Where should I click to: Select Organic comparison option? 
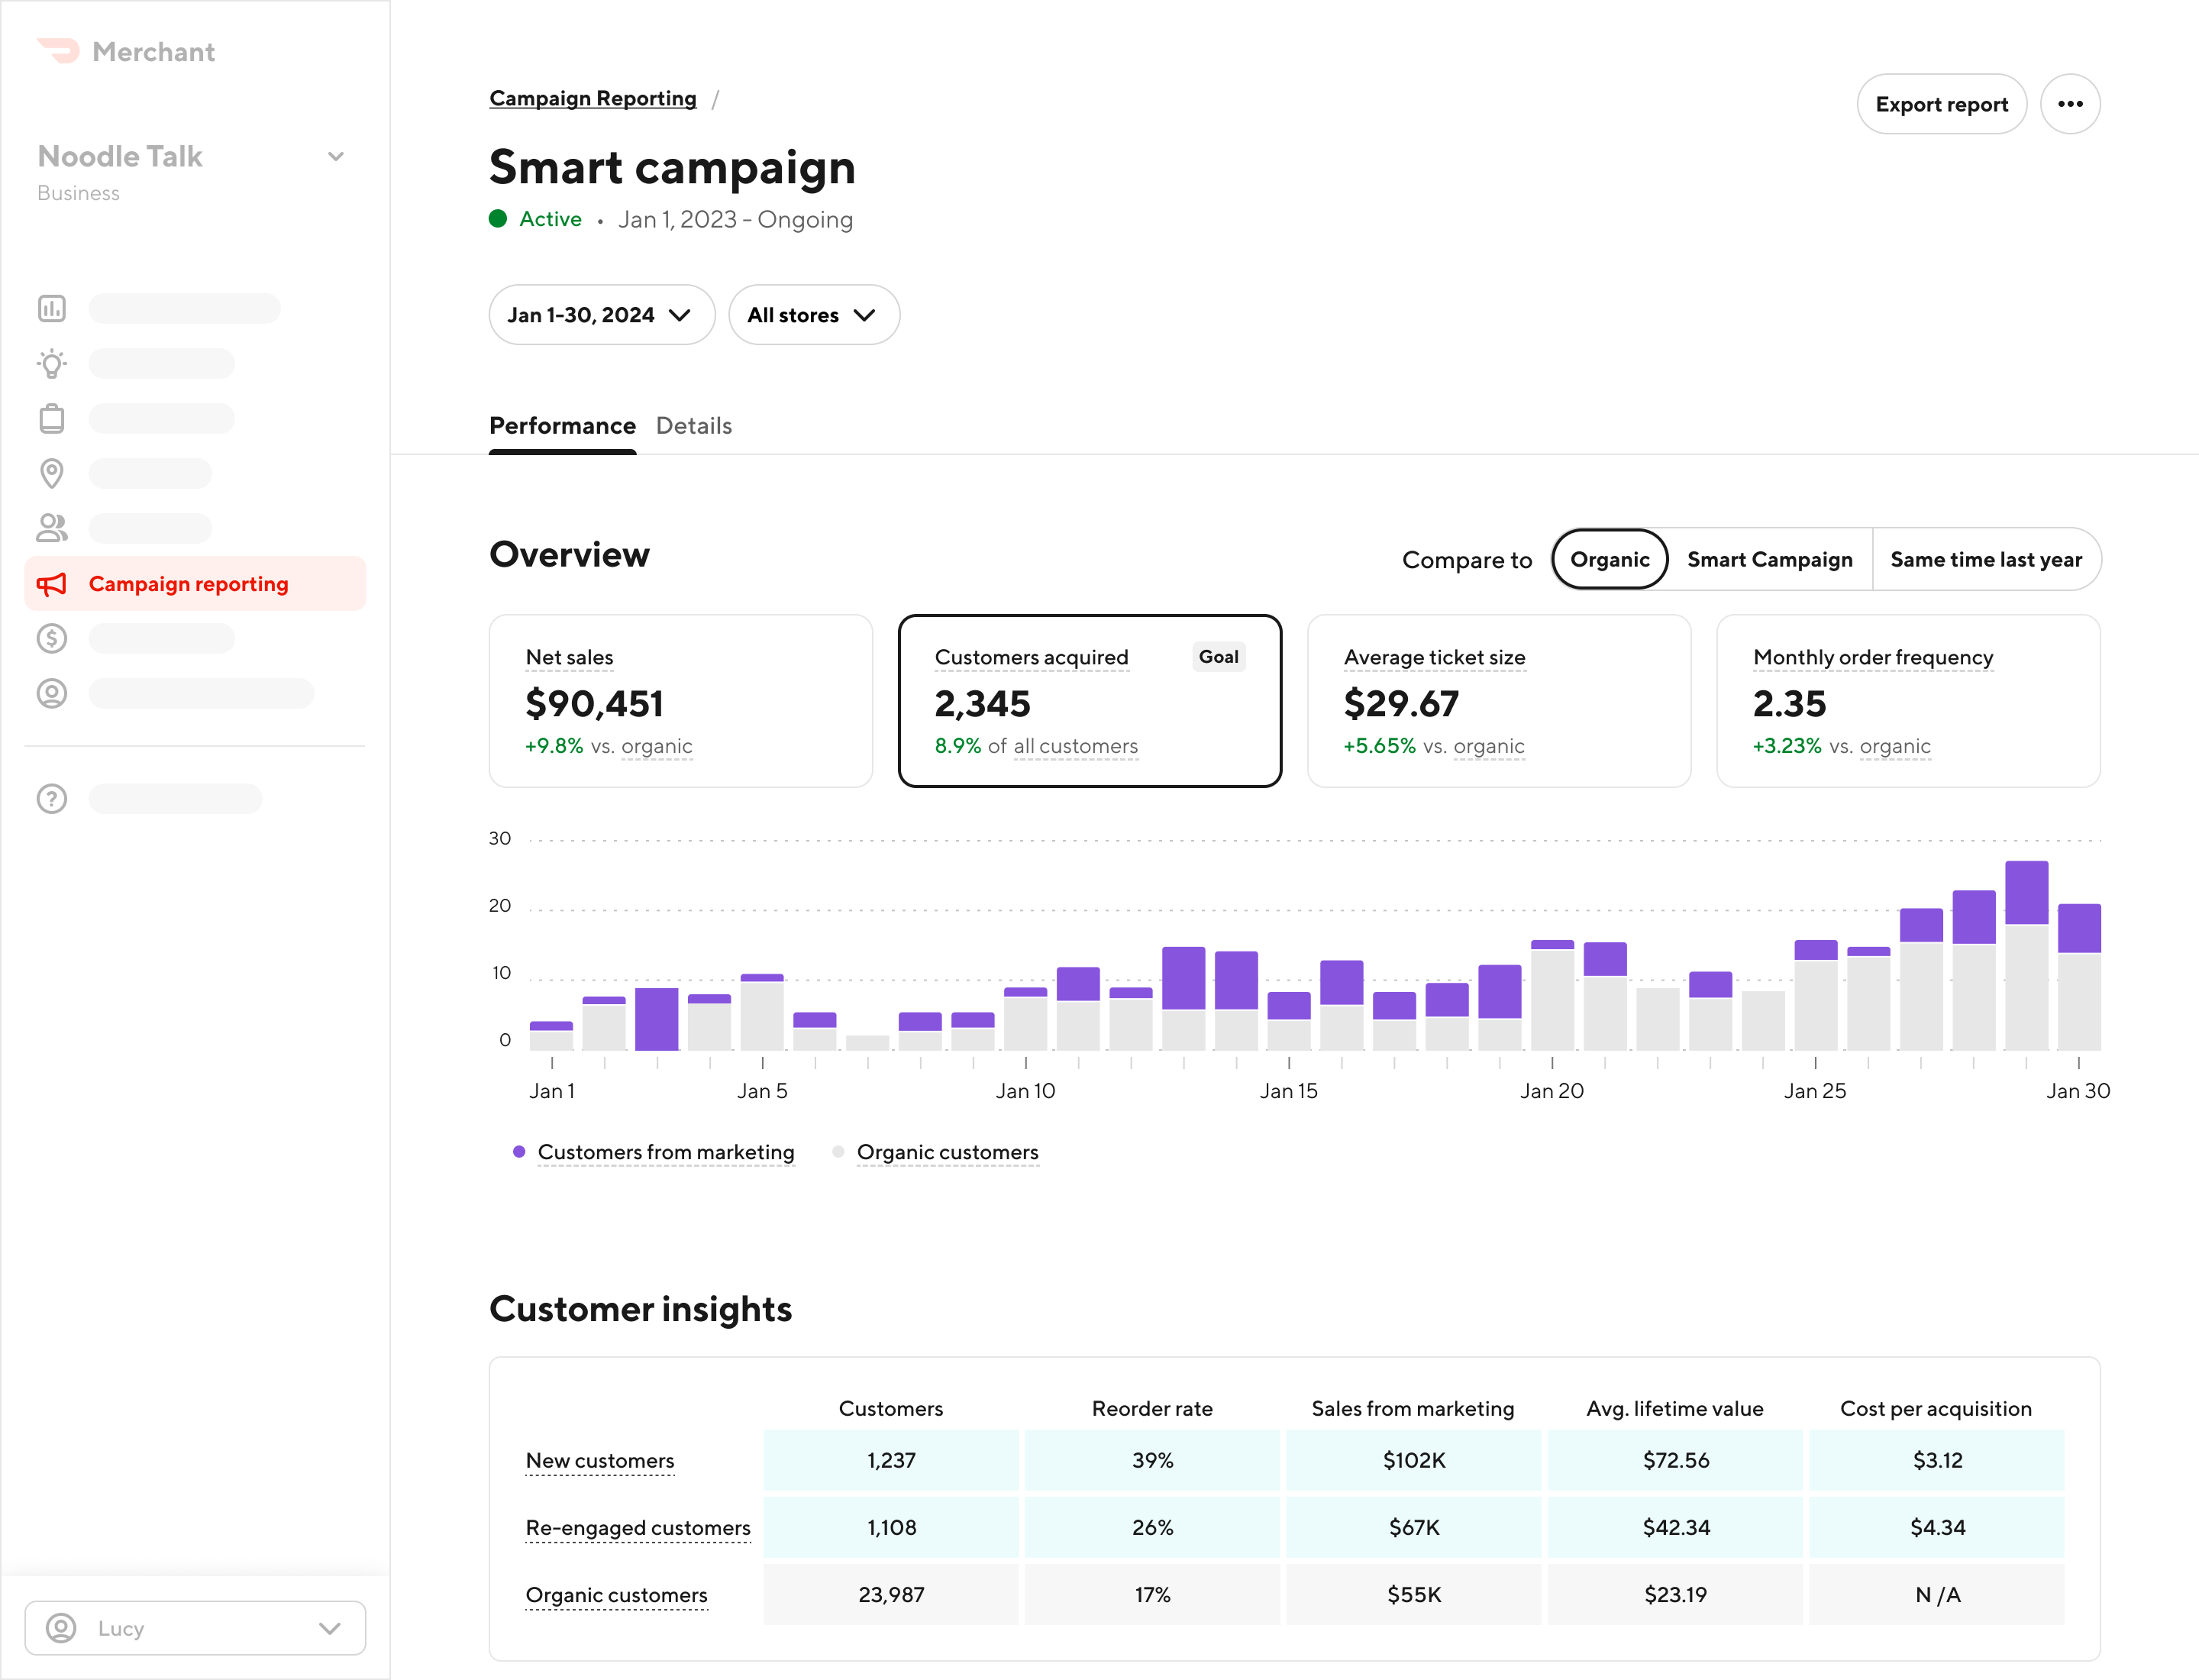[1610, 559]
